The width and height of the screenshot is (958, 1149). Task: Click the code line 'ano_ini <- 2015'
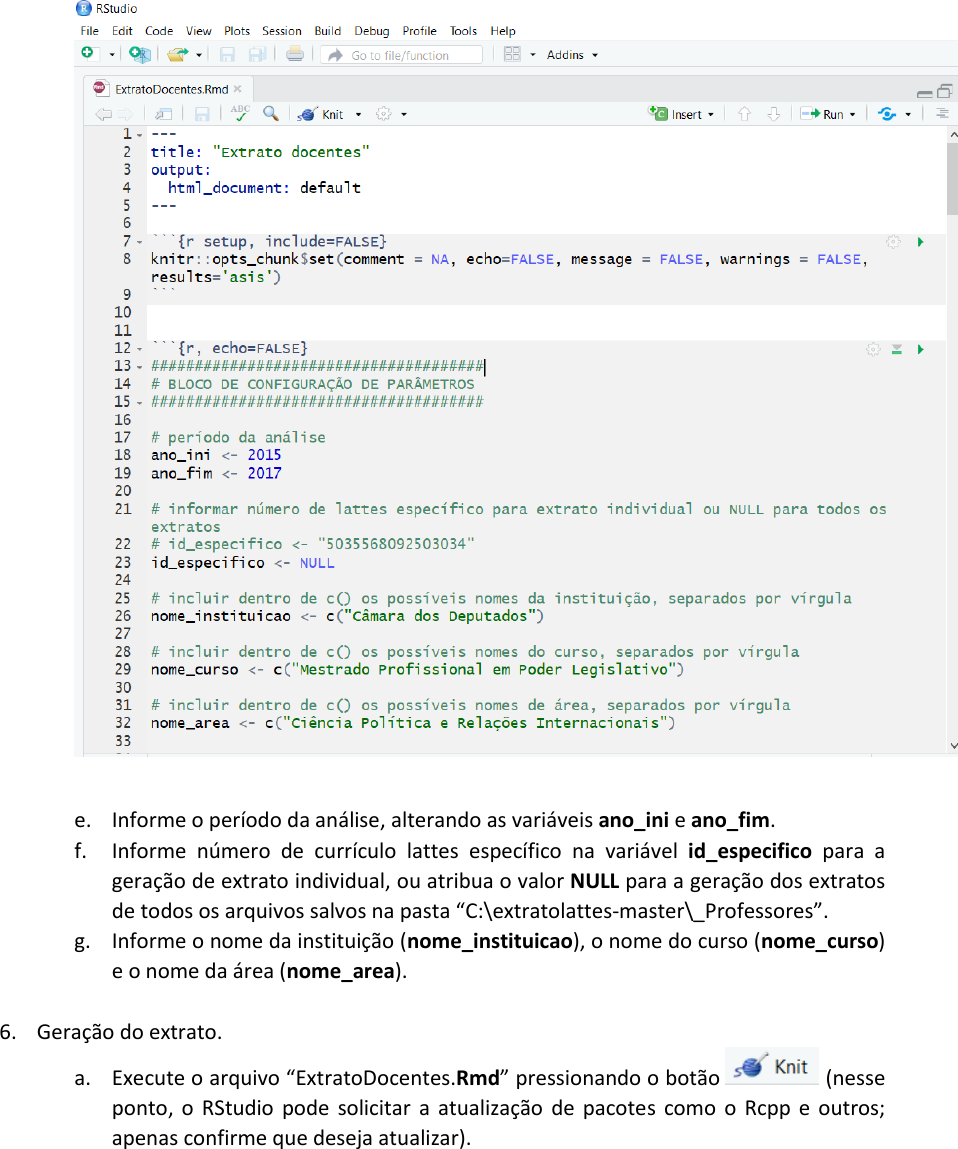216,455
